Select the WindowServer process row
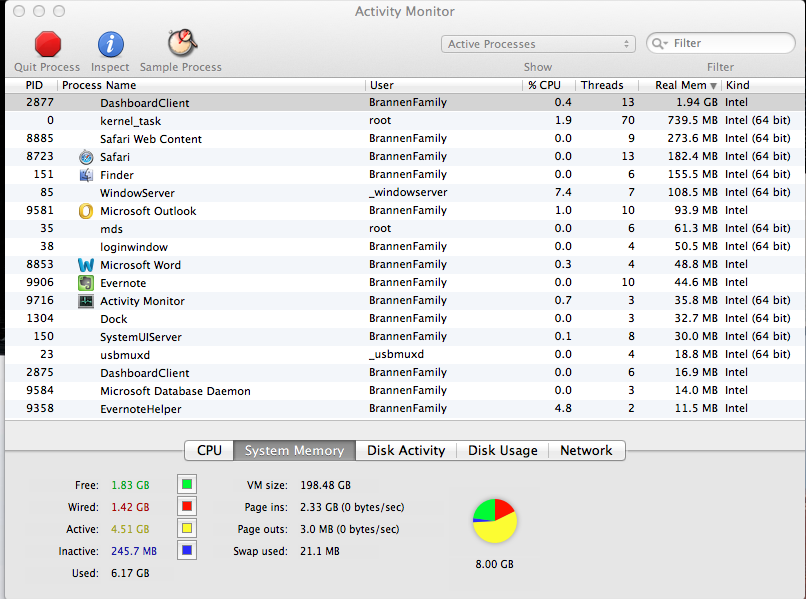Image resolution: width=806 pixels, height=599 pixels. pos(405,192)
